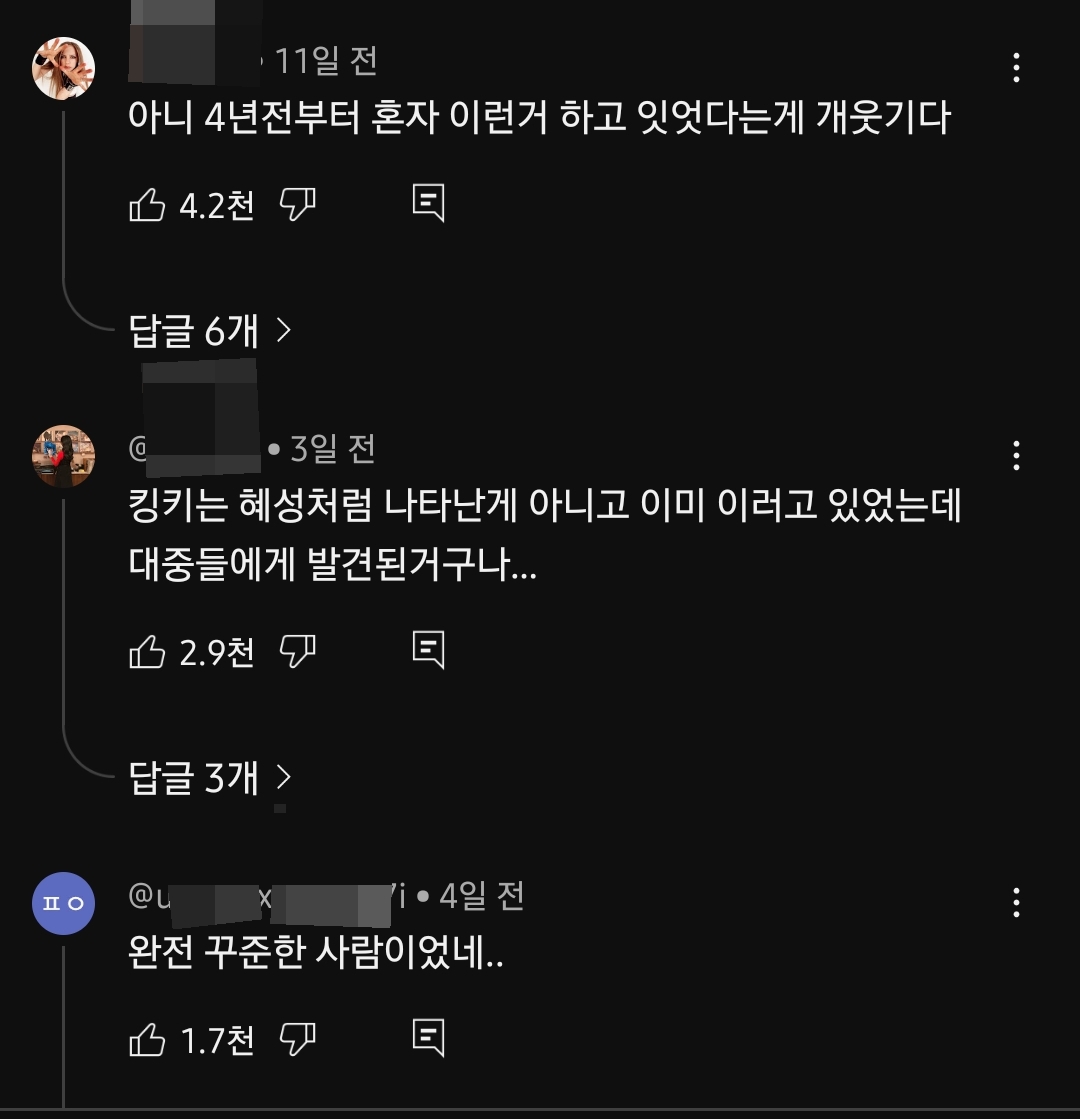Dislike the comment posted 3일 전
1080x1119 pixels.
[x=298, y=652]
